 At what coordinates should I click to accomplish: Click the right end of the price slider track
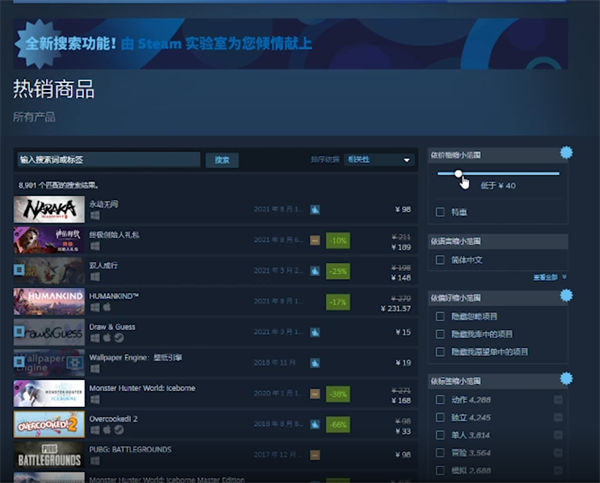(557, 174)
